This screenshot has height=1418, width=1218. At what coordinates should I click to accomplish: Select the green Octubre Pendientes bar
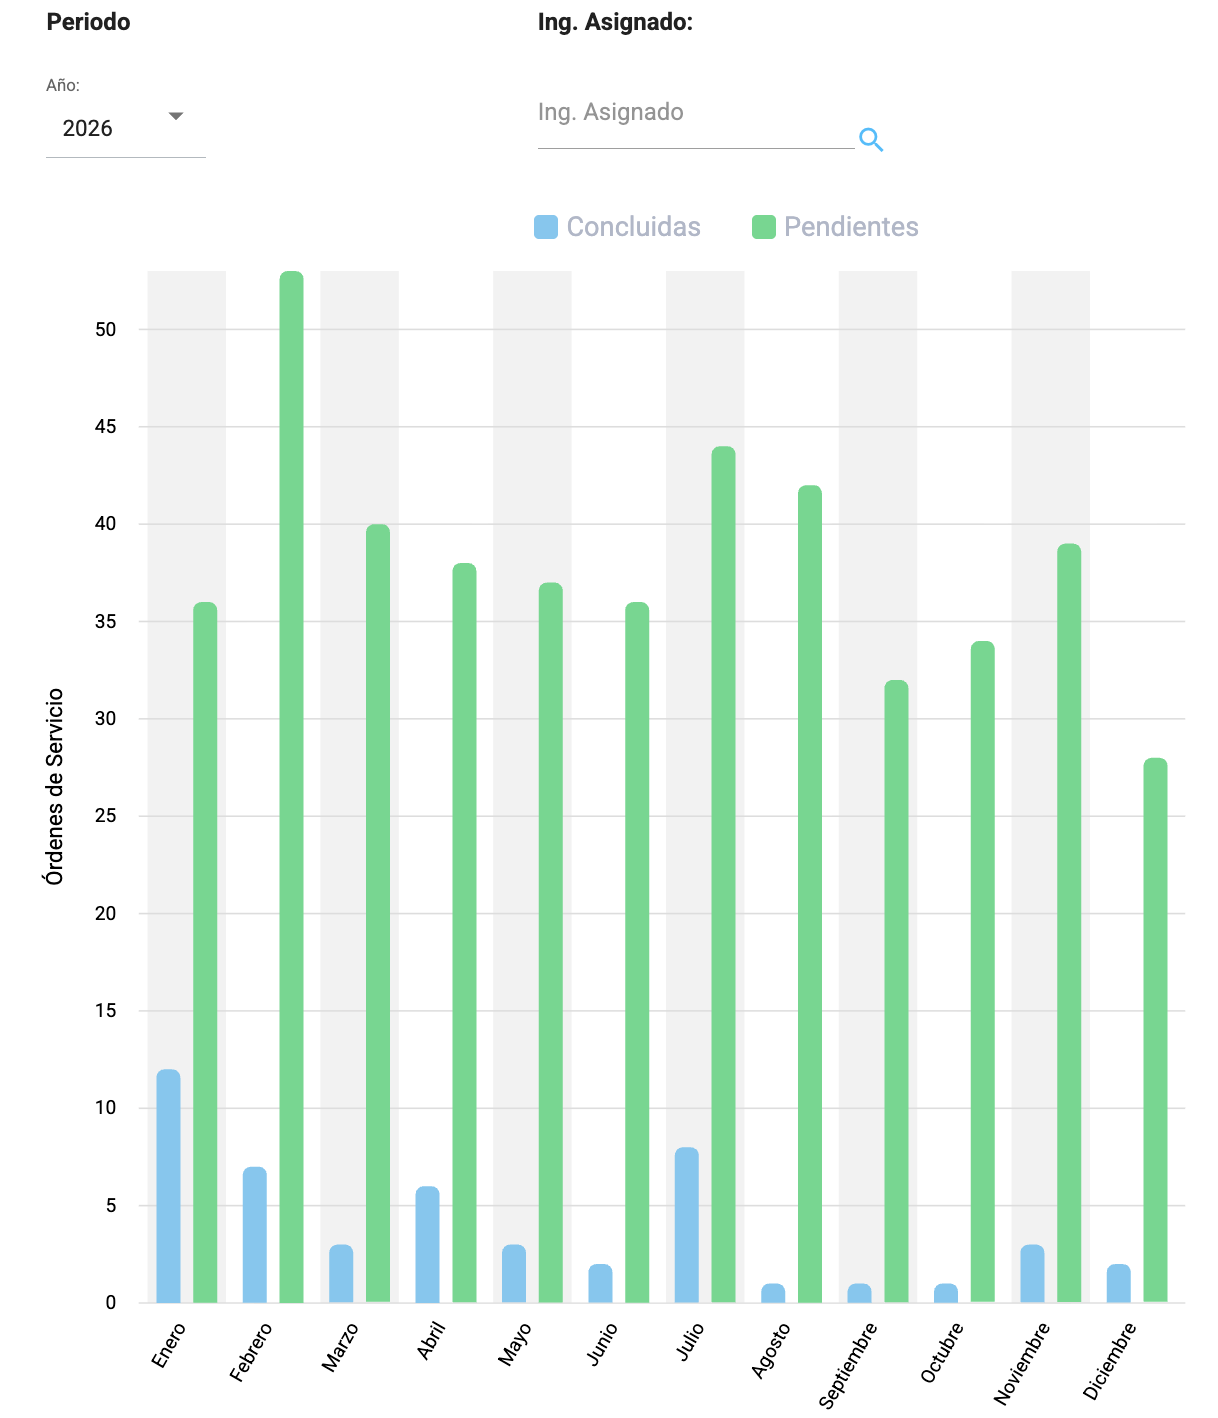click(982, 971)
